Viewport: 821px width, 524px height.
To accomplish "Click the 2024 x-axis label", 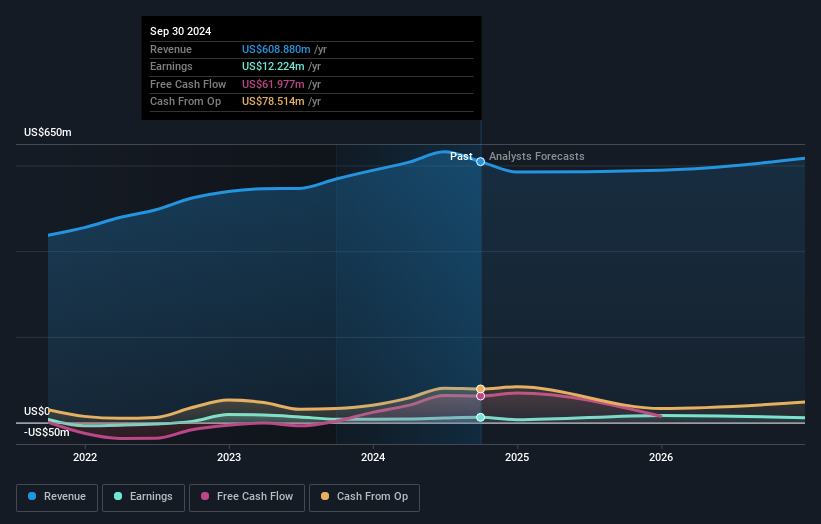I will [x=373, y=457].
